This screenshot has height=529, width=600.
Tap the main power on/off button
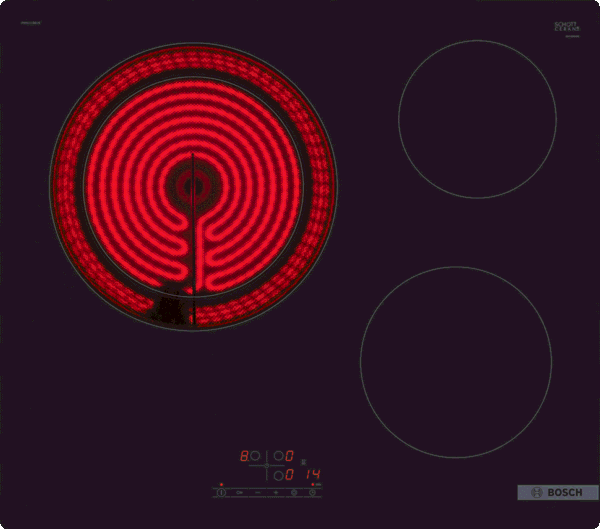click(x=222, y=492)
